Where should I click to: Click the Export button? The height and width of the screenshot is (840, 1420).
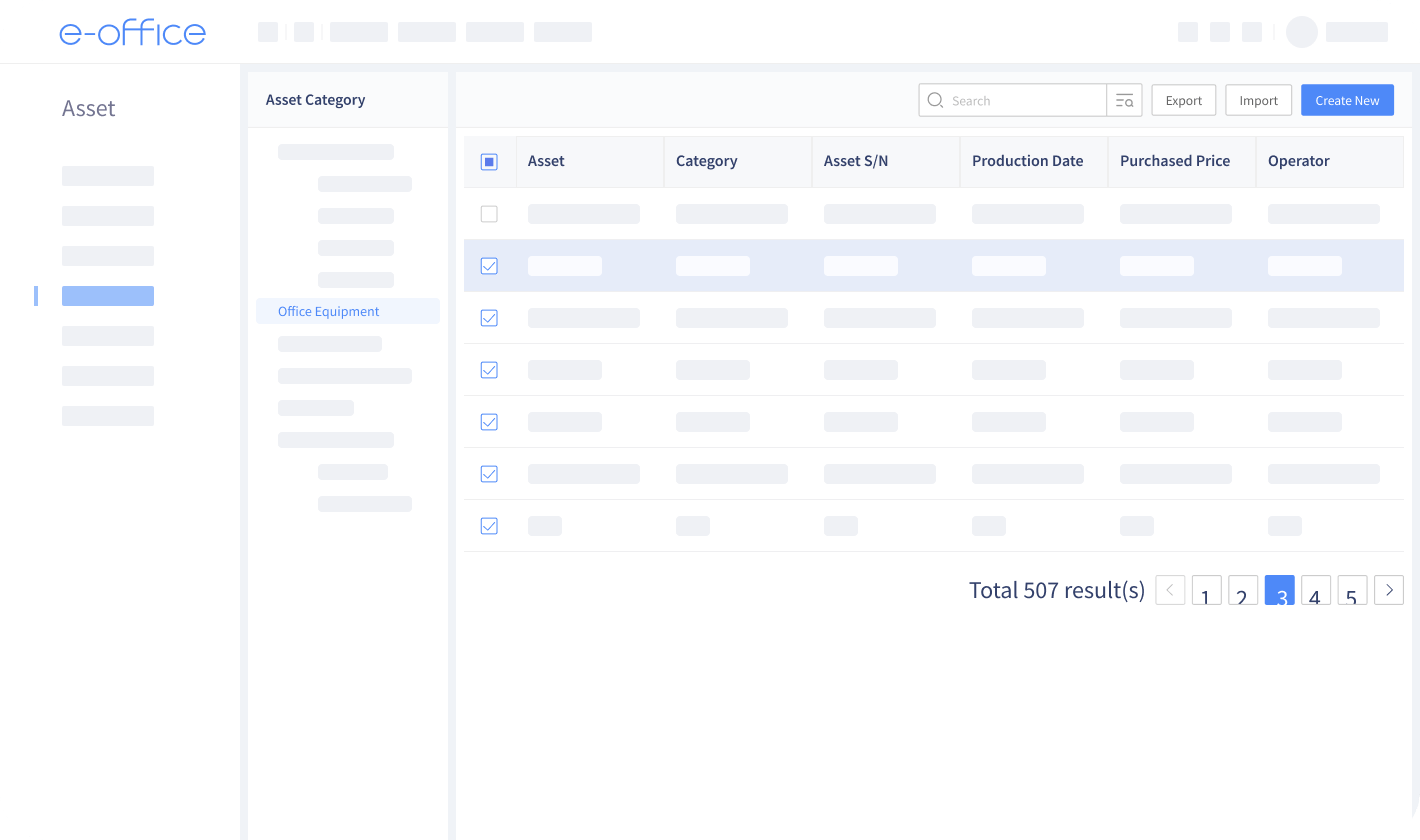click(1184, 100)
